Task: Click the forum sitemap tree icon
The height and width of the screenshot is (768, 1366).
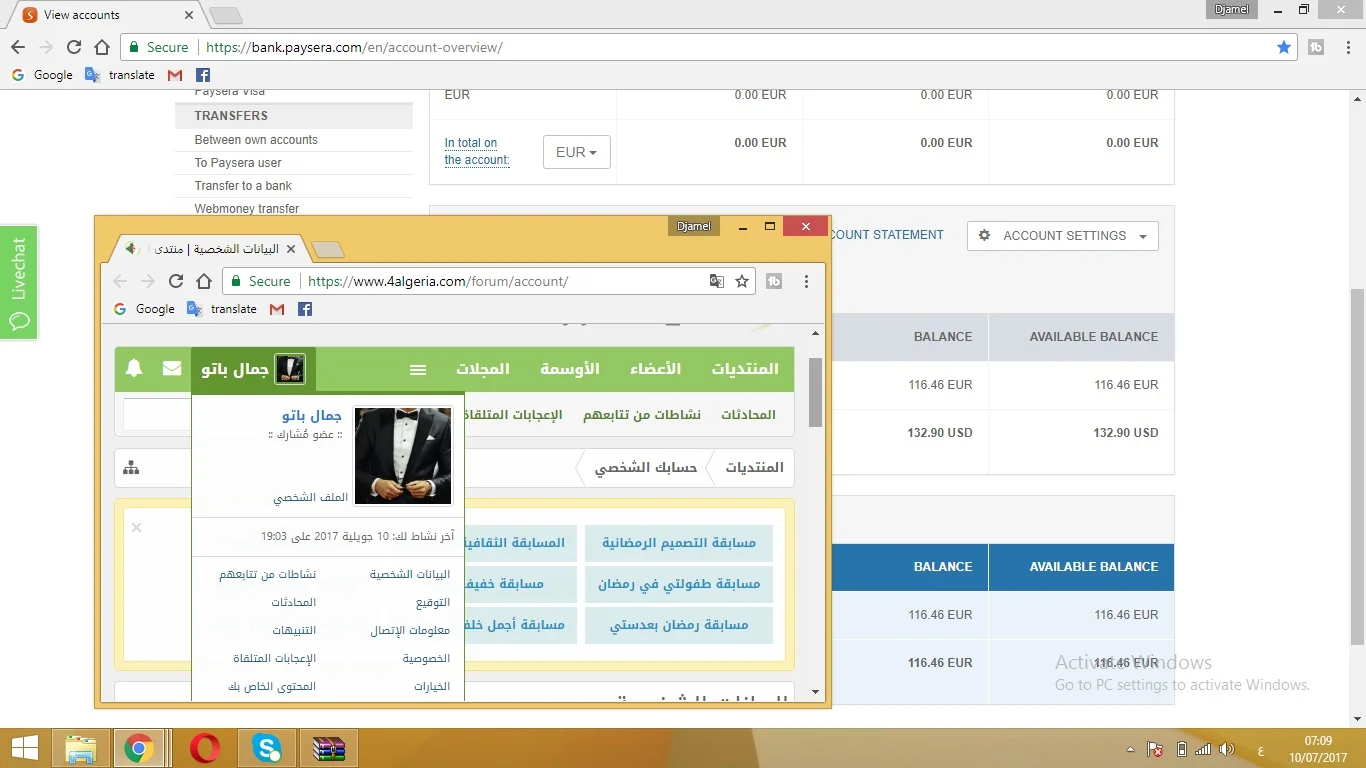Action: click(131, 468)
